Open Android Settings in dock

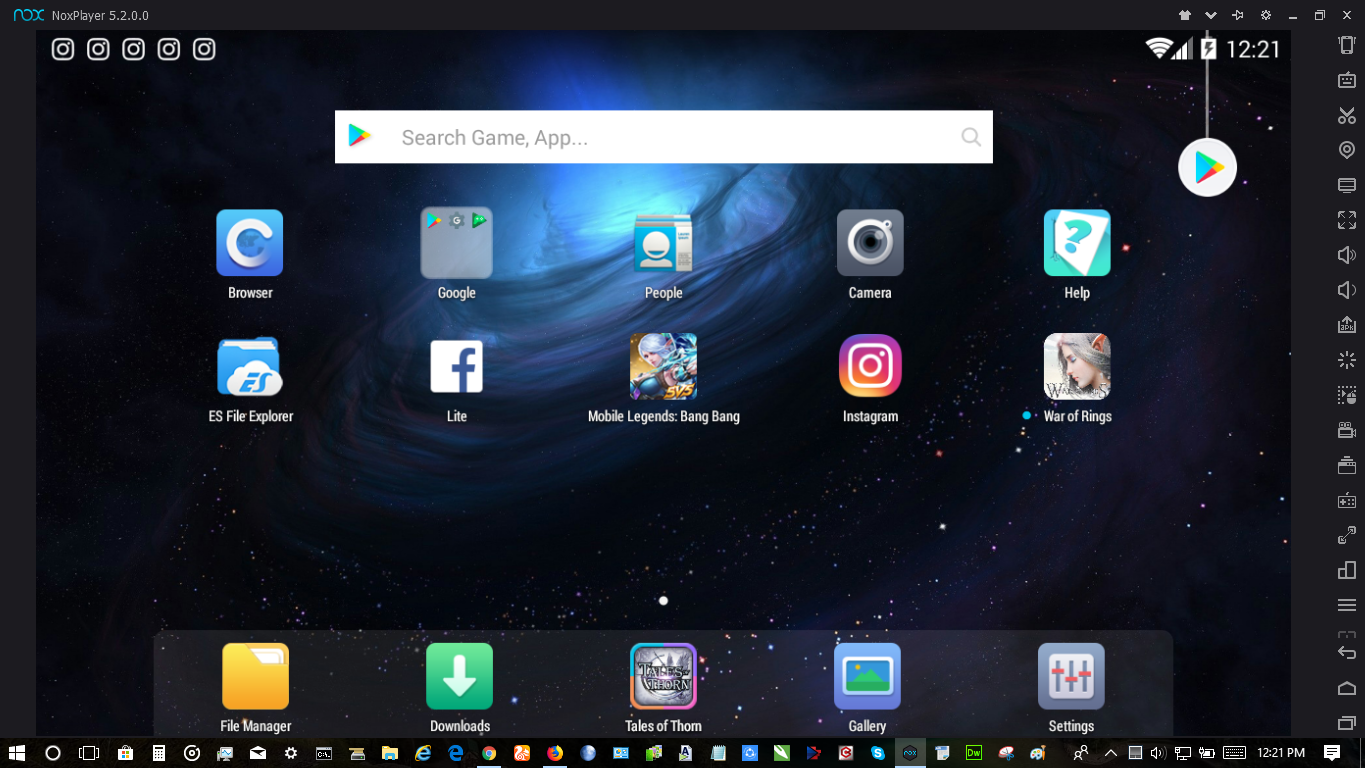(x=1071, y=676)
